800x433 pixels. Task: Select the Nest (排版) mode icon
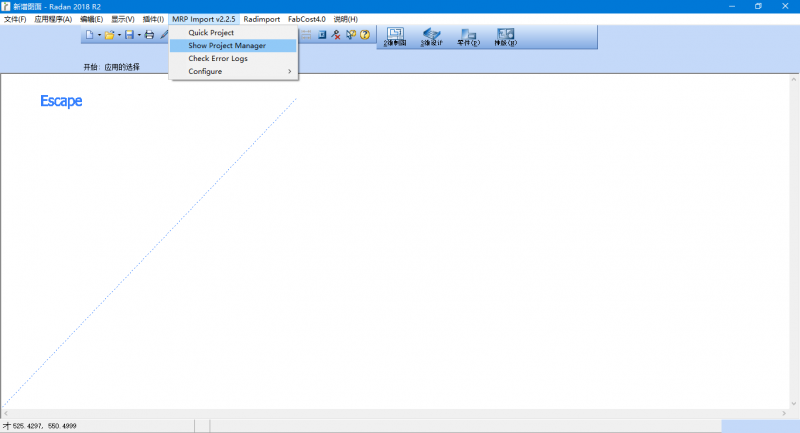(505, 37)
